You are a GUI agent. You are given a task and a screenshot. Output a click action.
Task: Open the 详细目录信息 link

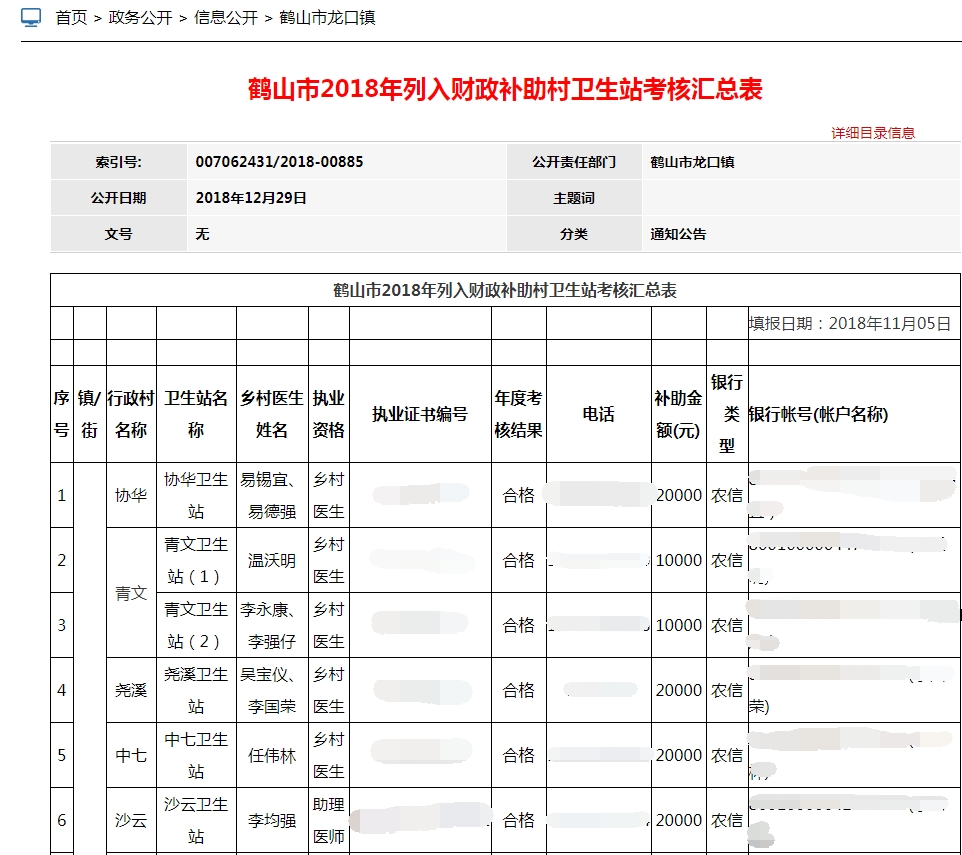[x=872, y=133]
